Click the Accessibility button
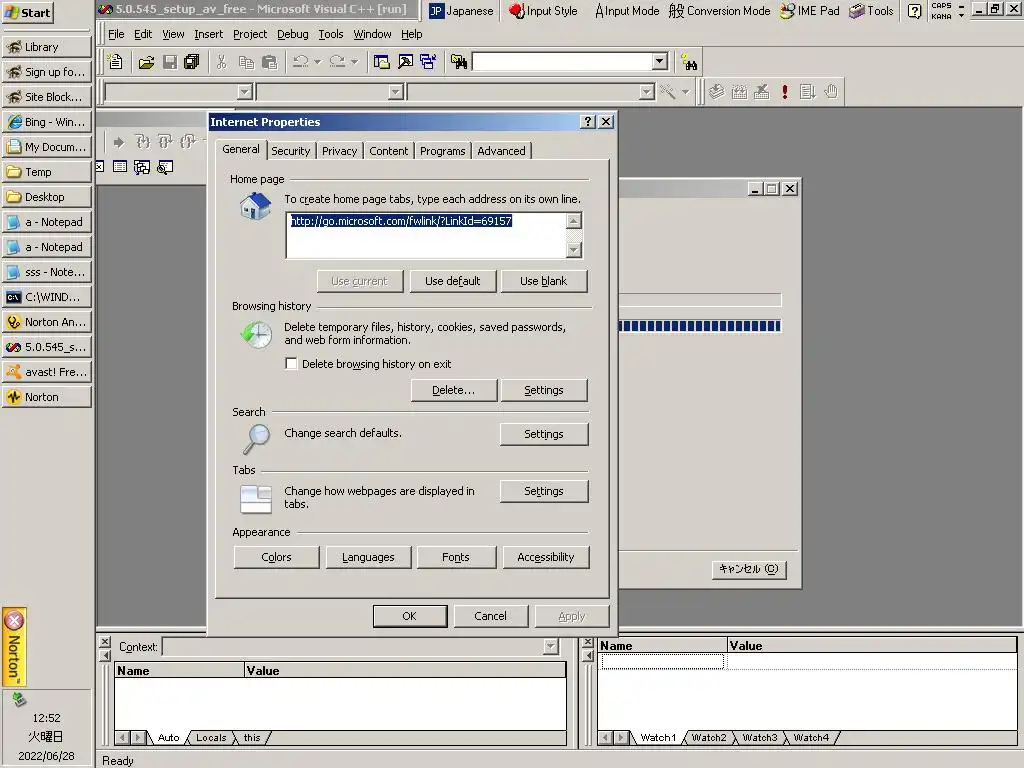Image resolution: width=1024 pixels, height=768 pixels. pos(546,557)
